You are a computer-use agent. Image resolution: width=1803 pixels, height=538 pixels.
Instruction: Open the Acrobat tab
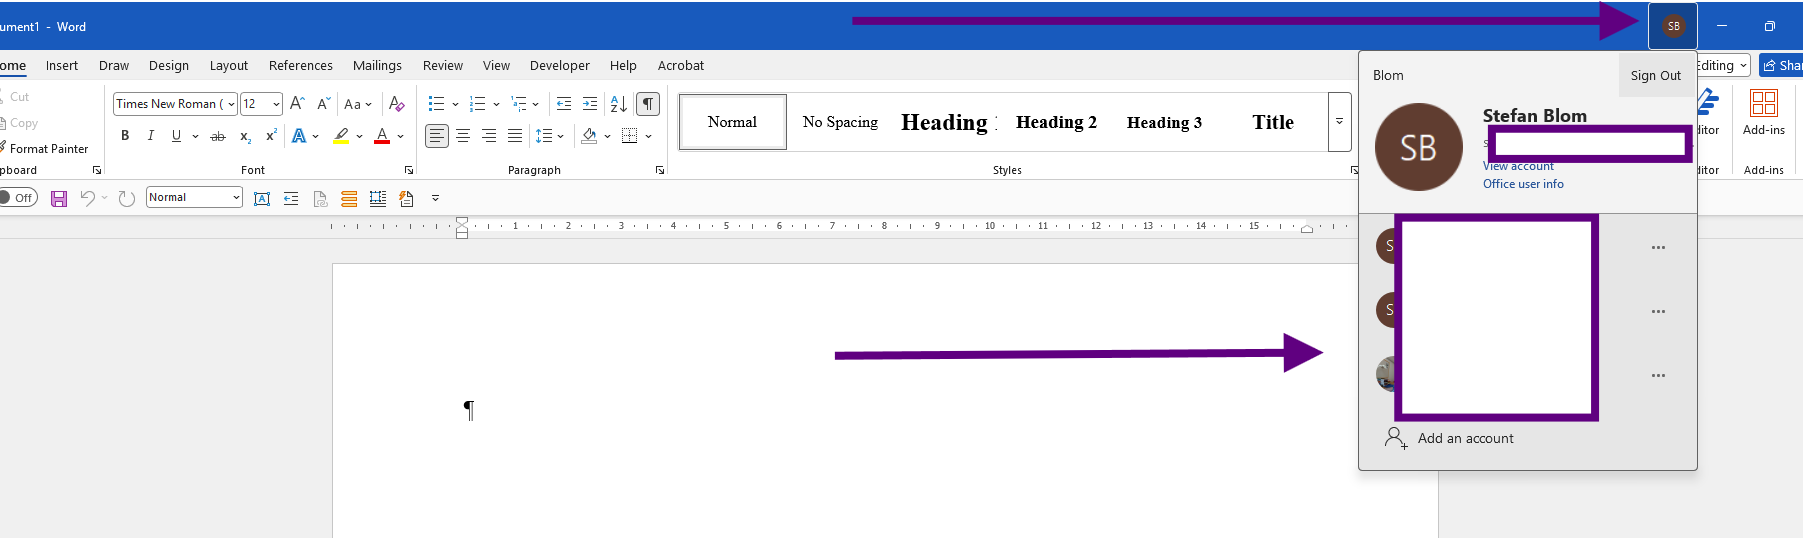point(681,66)
